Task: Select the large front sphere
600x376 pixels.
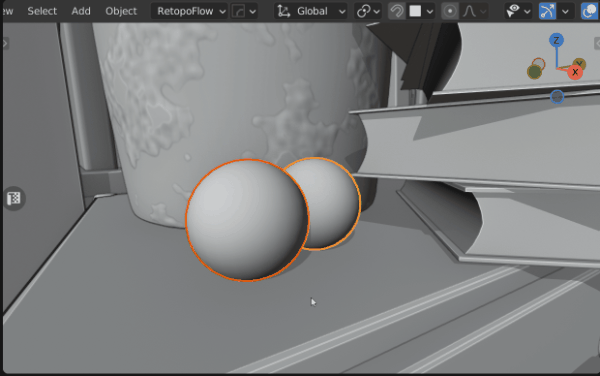Action: tap(247, 220)
